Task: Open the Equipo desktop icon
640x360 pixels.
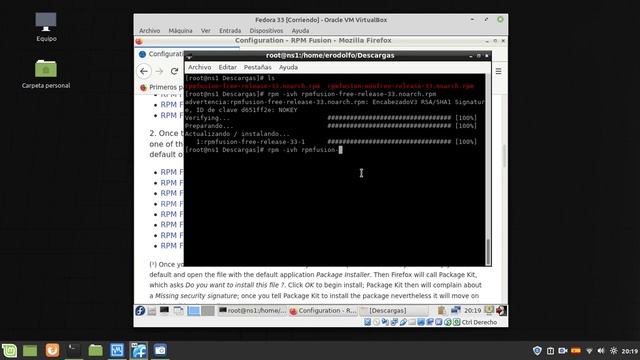Action: (x=46, y=27)
